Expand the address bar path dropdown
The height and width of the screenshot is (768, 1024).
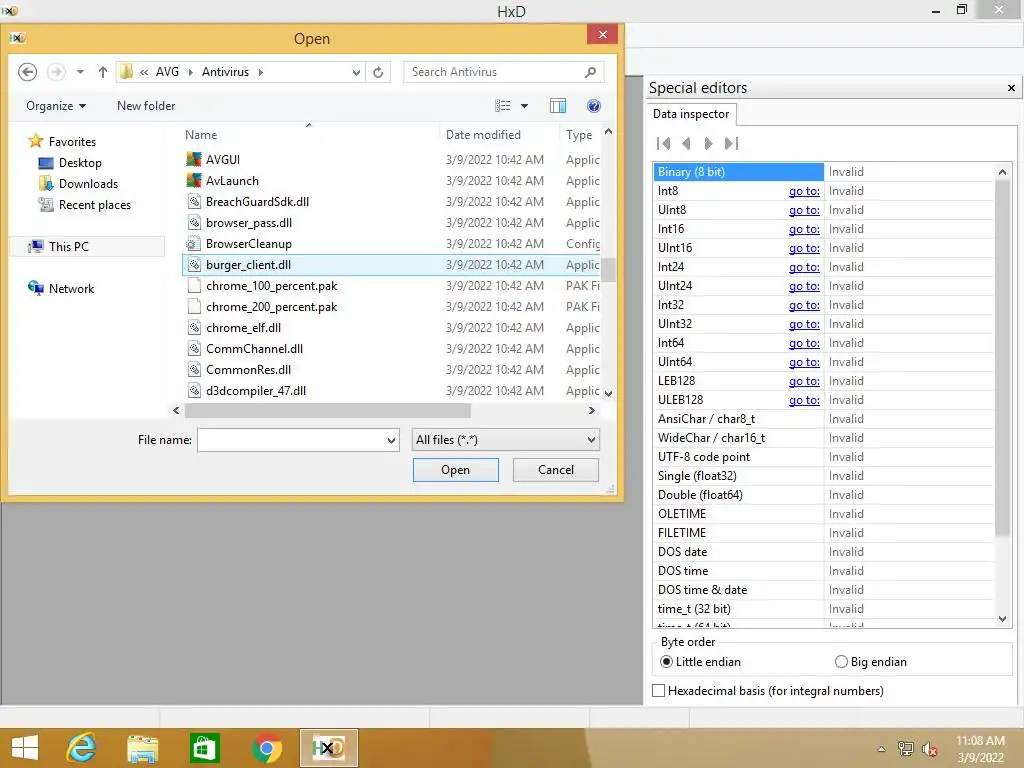356,72
